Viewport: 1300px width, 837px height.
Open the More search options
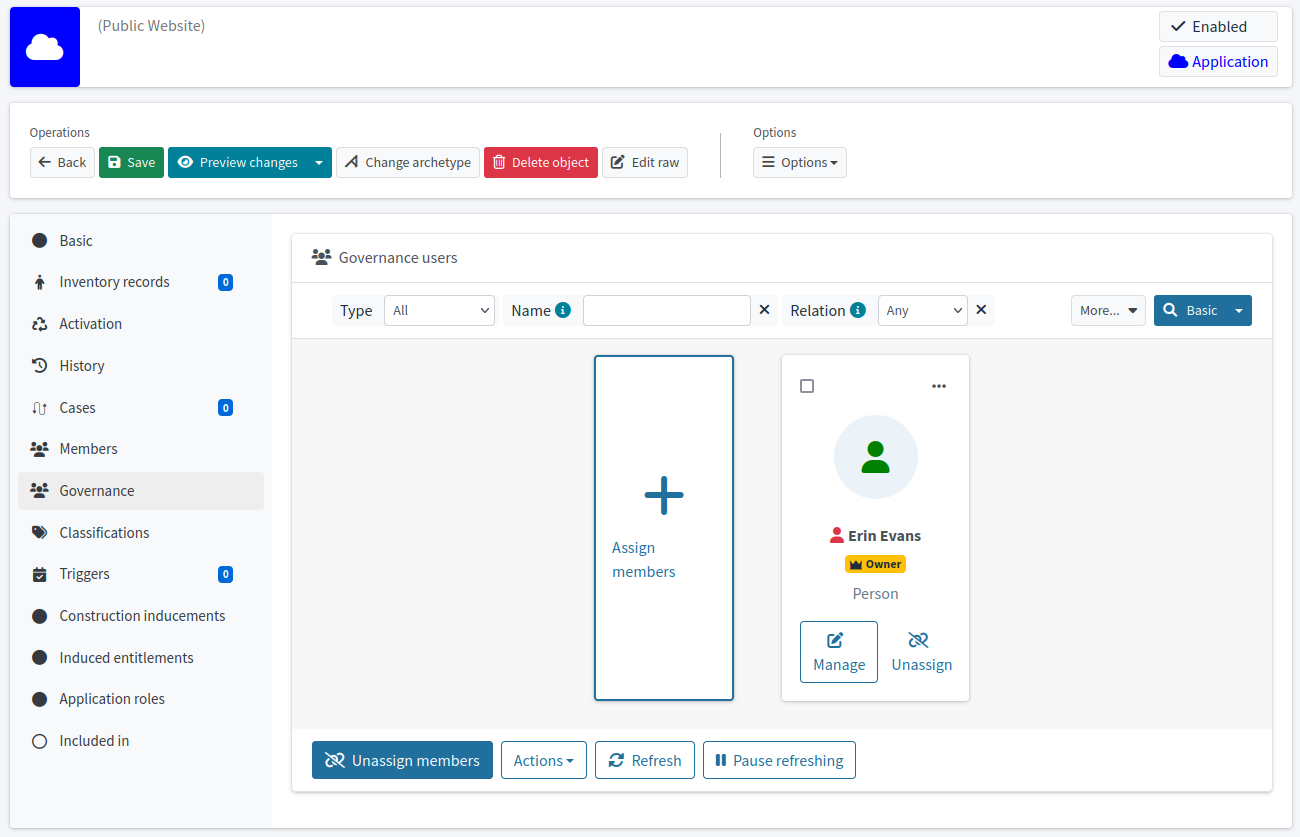click(x=1108, y=310)
